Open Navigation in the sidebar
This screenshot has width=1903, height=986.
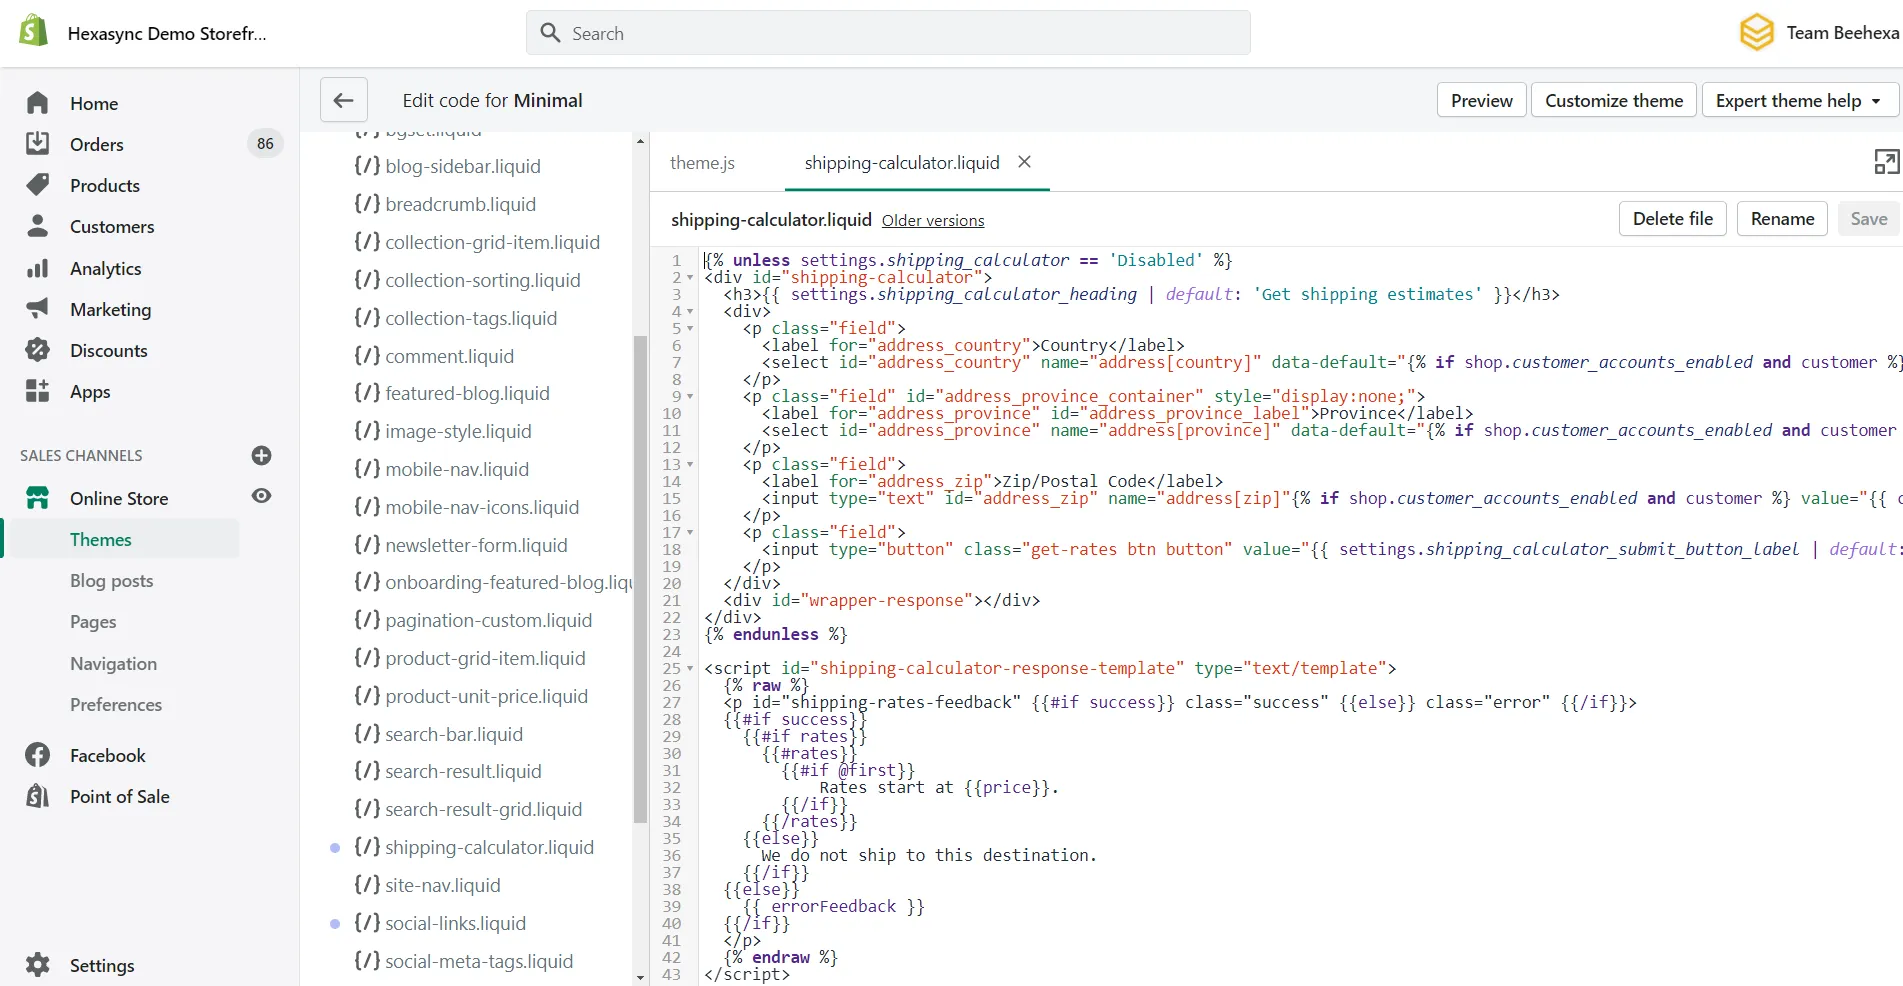click(113, 663)
